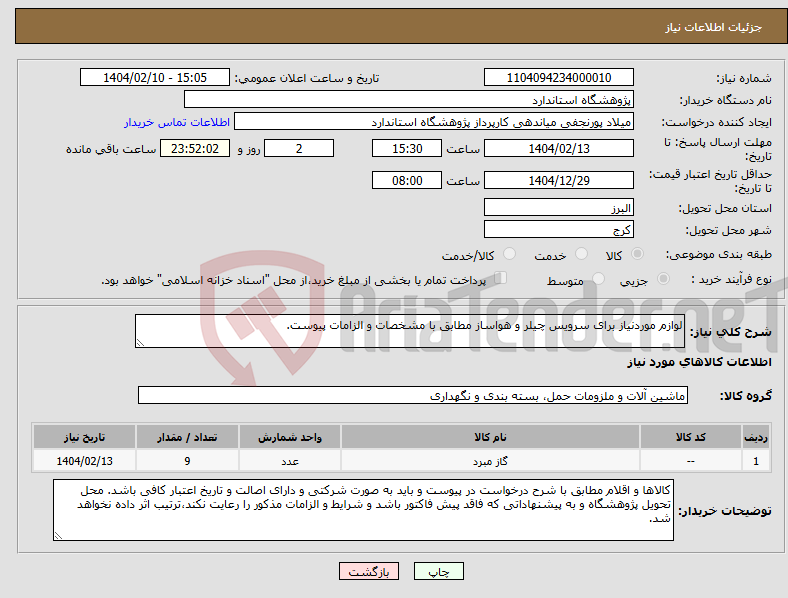
Task: Click the remaining time 23:52:02 field
Action: pos(195,148)
